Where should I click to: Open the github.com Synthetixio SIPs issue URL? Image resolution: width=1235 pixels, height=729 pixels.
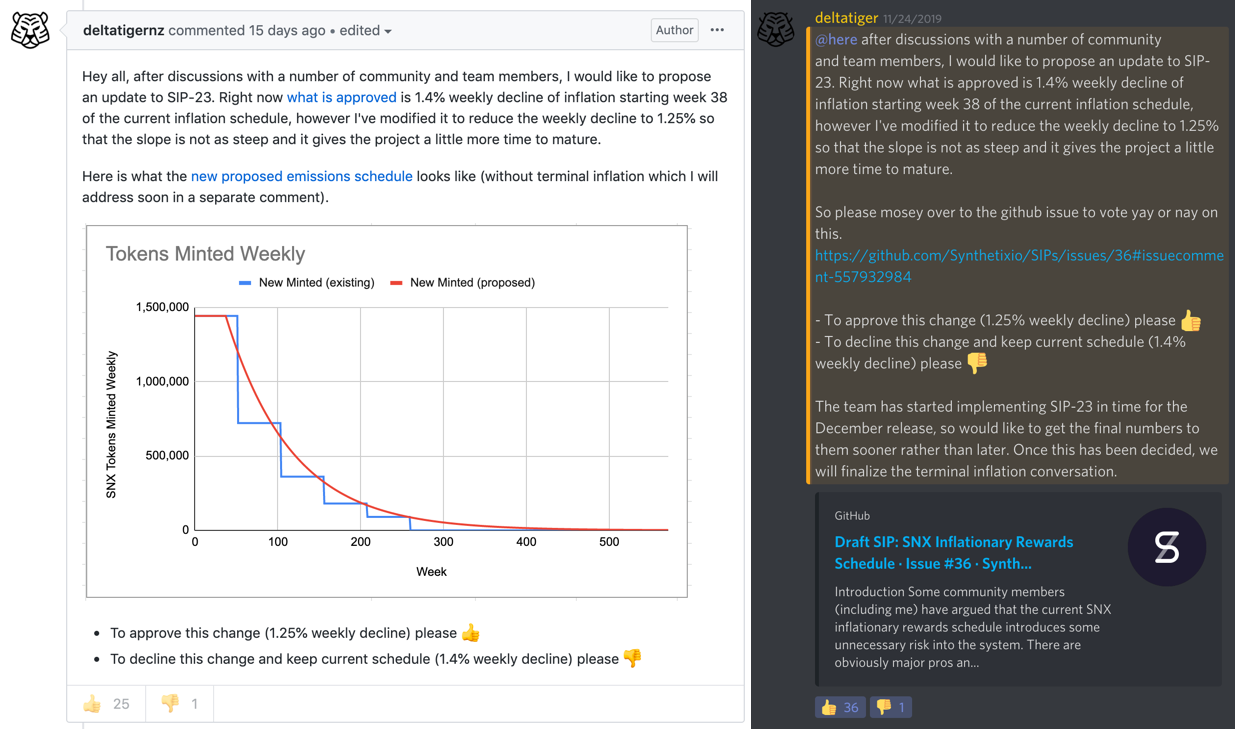click(x=1019, y=266)
